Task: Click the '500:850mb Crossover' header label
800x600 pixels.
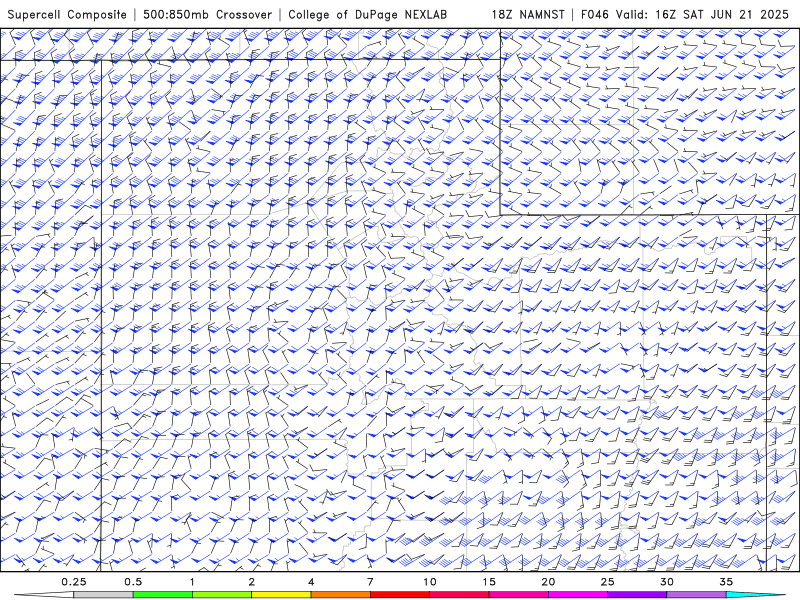Action: pyautogui.click(x=207, y=14)
